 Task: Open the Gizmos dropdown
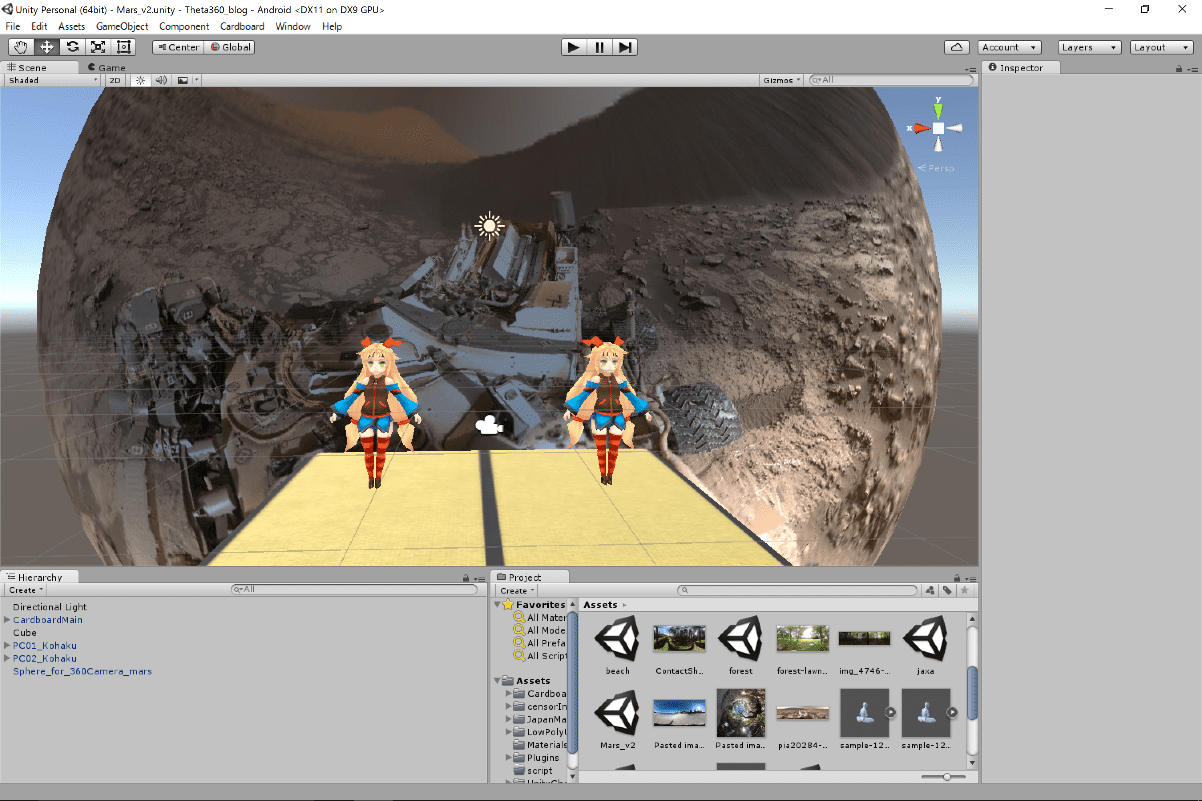(x=781, y=80)
